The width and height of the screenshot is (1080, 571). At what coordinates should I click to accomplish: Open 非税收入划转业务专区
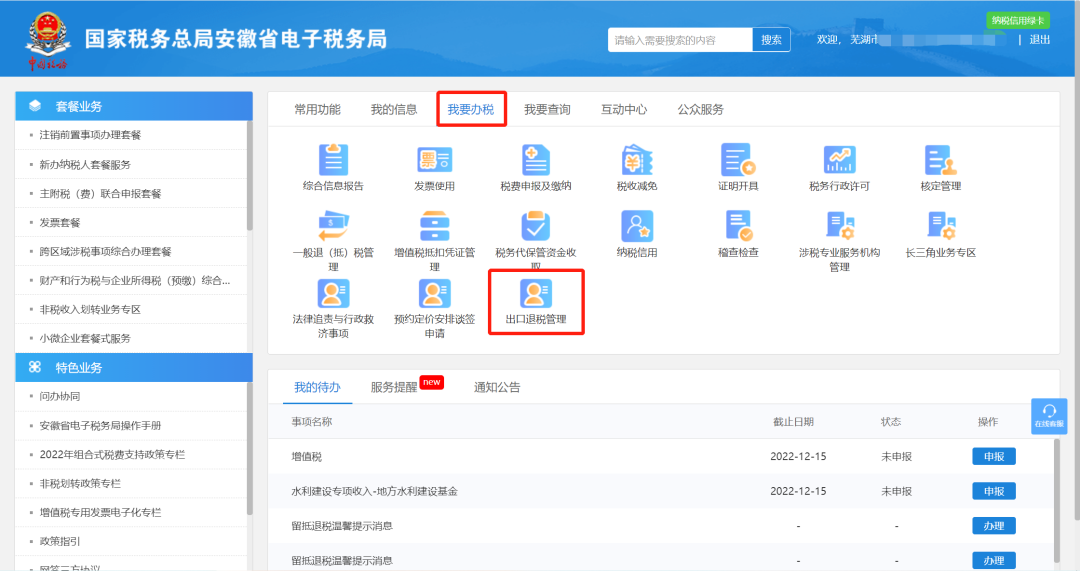coord(90,309)
